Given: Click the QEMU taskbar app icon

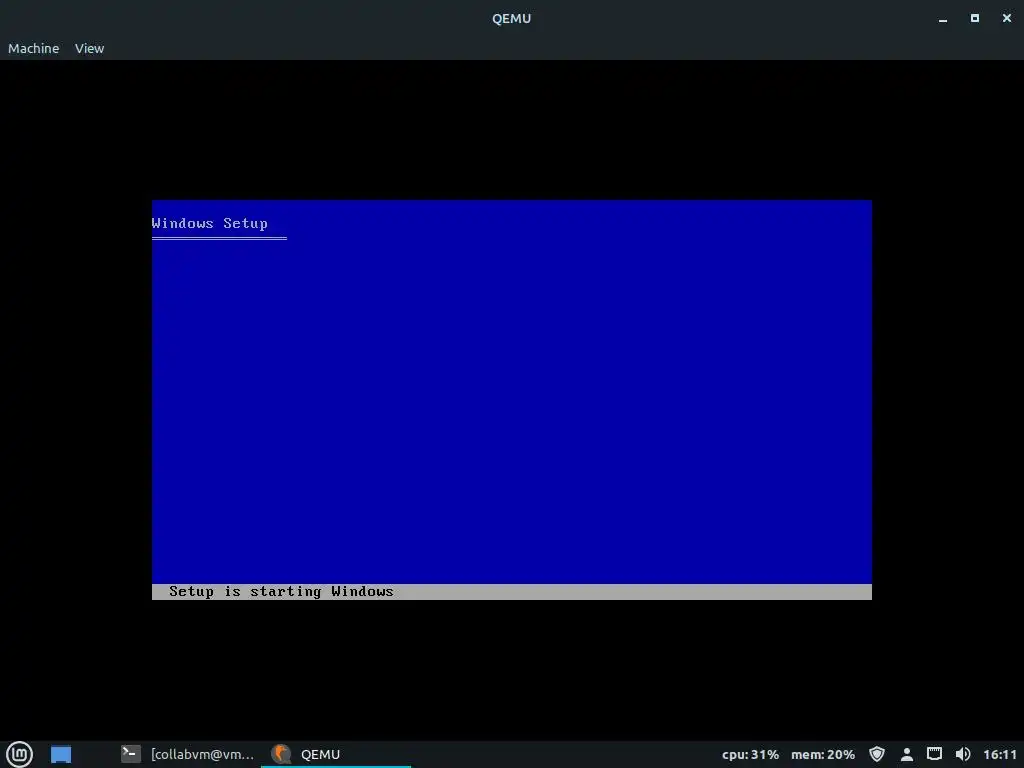Looking at the screenshot, I should coord(281,754).
